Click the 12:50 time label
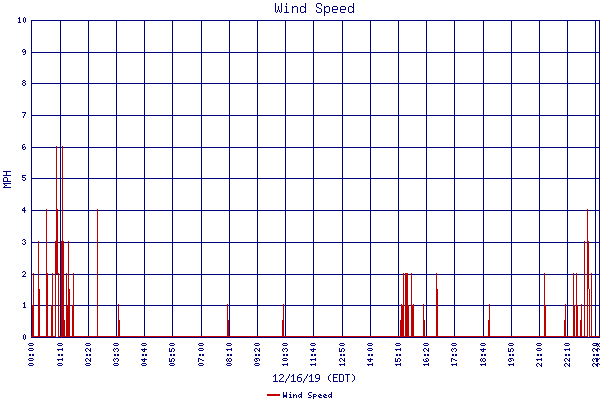This screenshot has width=600, height=400. pos(342,354)
